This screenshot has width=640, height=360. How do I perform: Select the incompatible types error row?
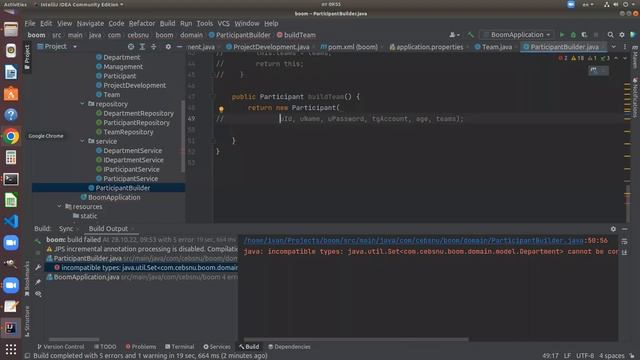point(141,267)
